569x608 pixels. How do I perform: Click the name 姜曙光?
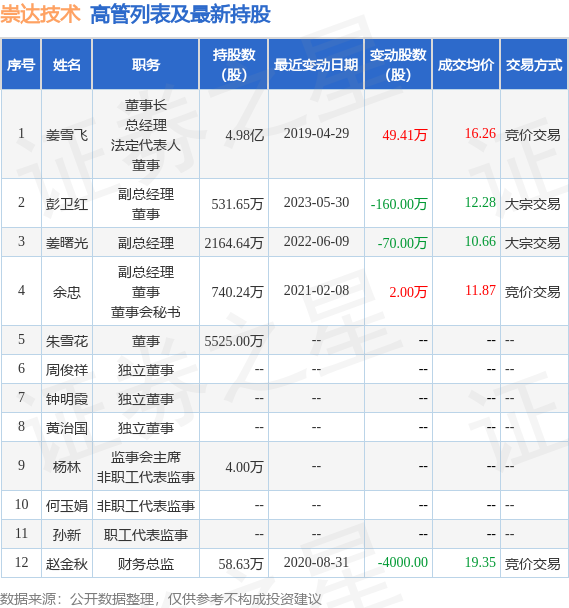(x=67, y=243)
